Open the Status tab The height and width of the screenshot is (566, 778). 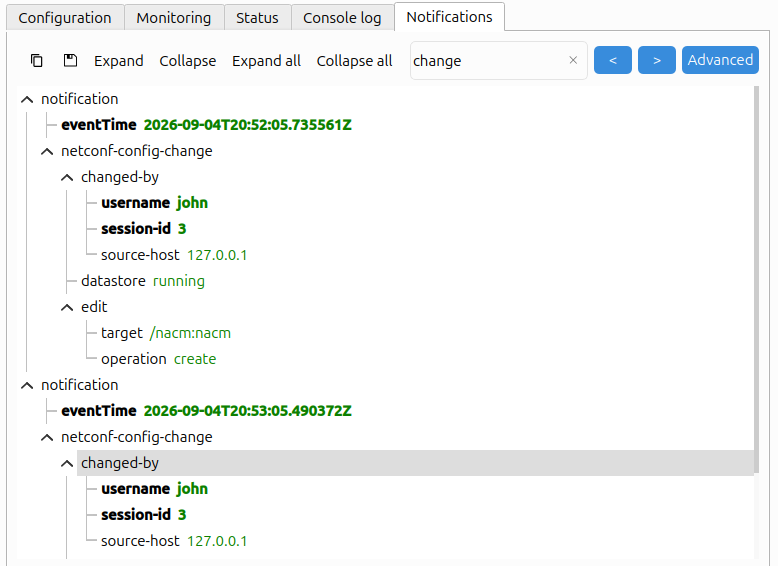257,18
